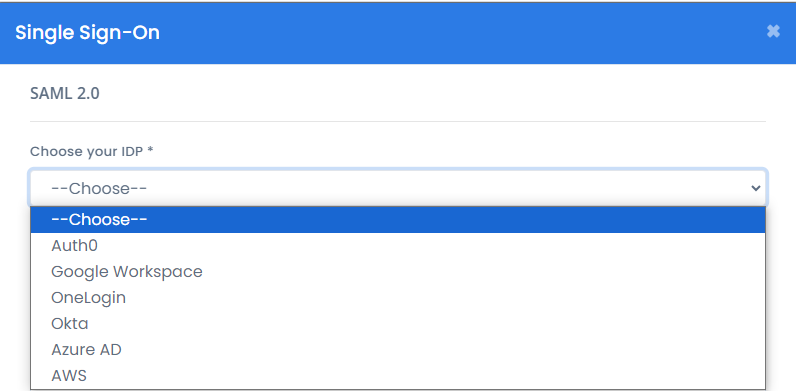Pick Microsoft's Azure identity provider option

click(x=398, y=349)
